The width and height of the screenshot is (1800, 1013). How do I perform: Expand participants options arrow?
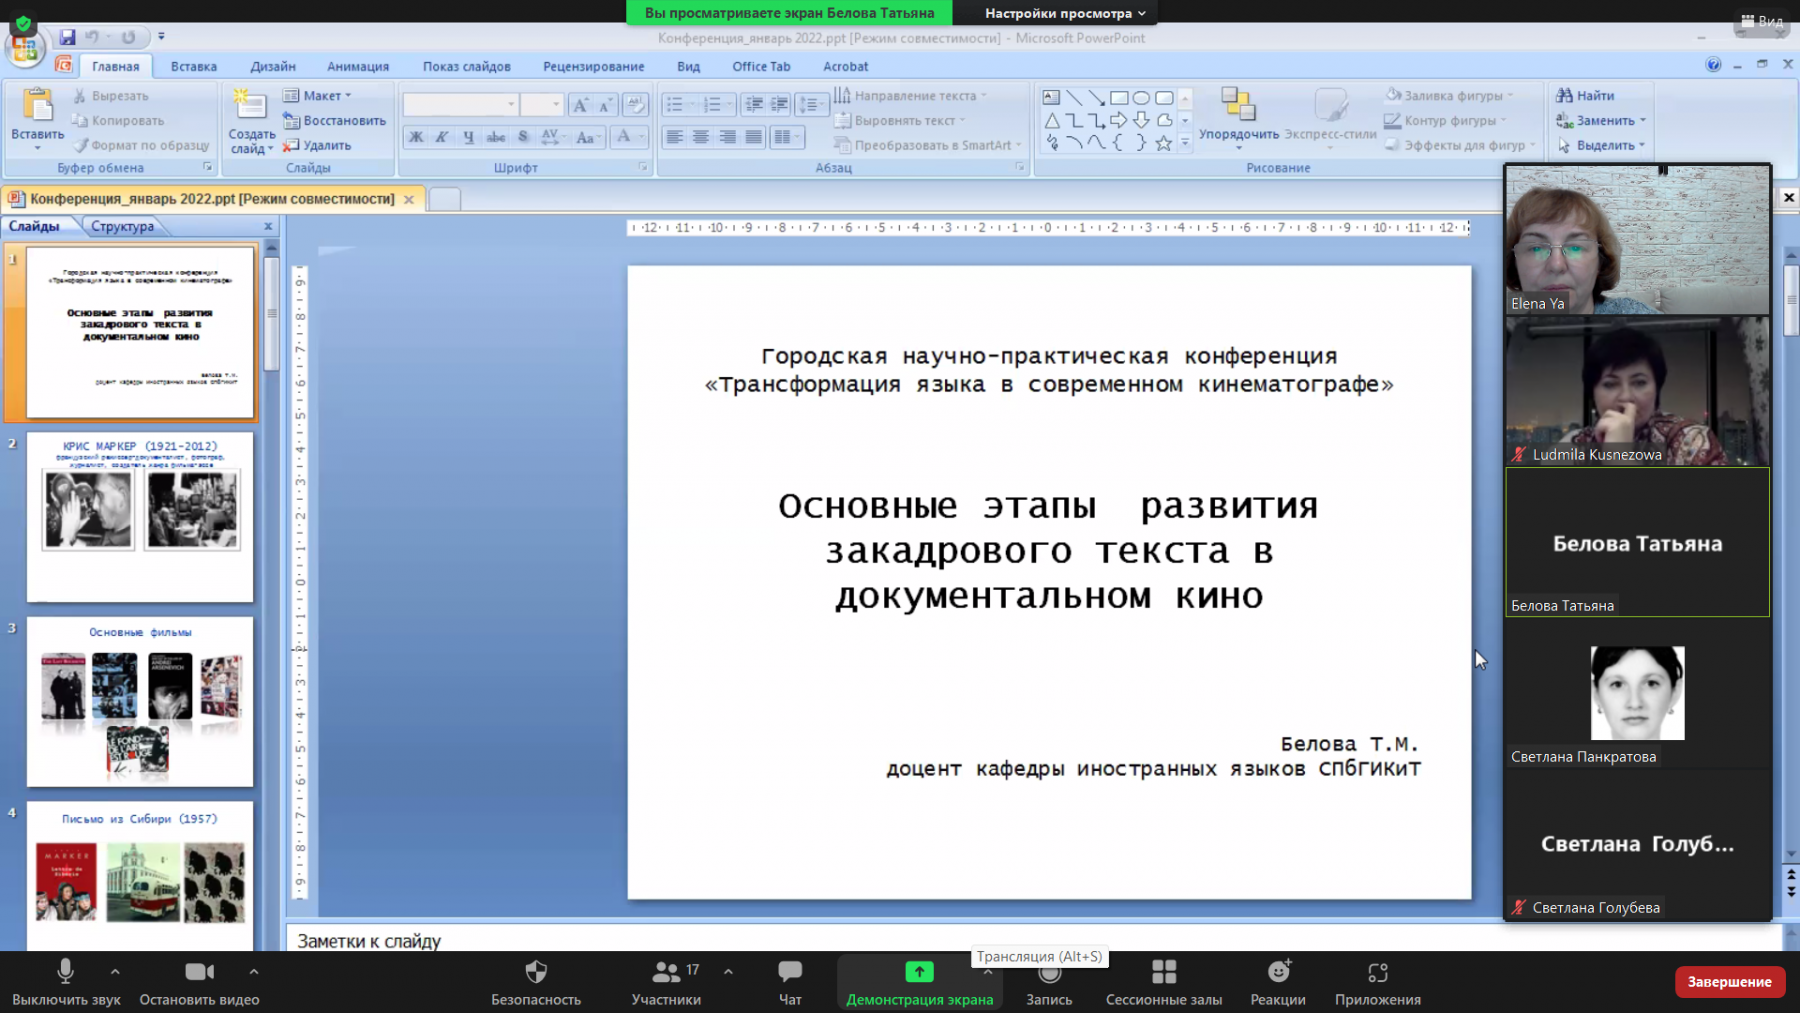click(728, 971)
